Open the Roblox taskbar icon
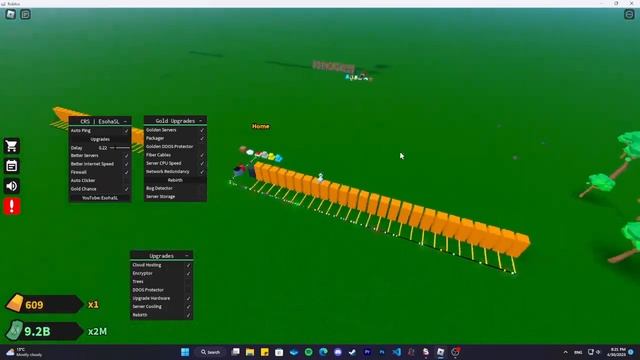The width and height of the screenshot is (640, 360). 440,352
